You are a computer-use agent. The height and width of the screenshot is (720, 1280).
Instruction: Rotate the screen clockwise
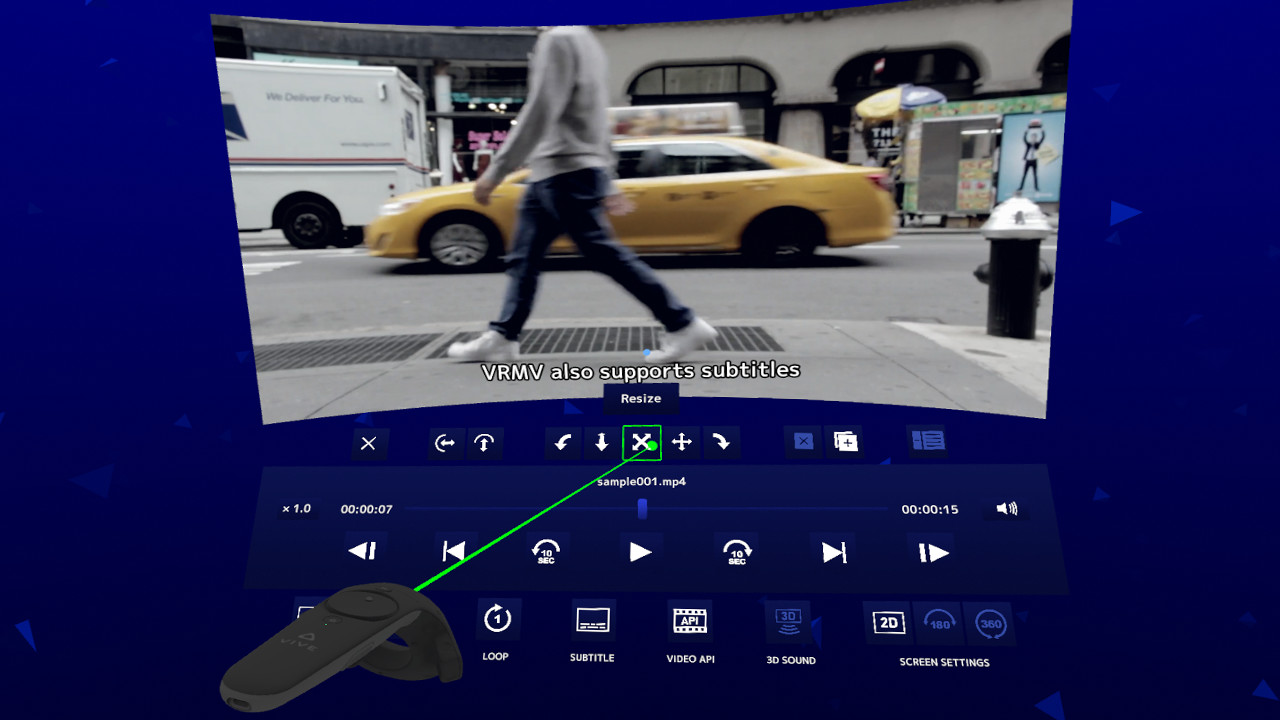[x=721, y=443]
